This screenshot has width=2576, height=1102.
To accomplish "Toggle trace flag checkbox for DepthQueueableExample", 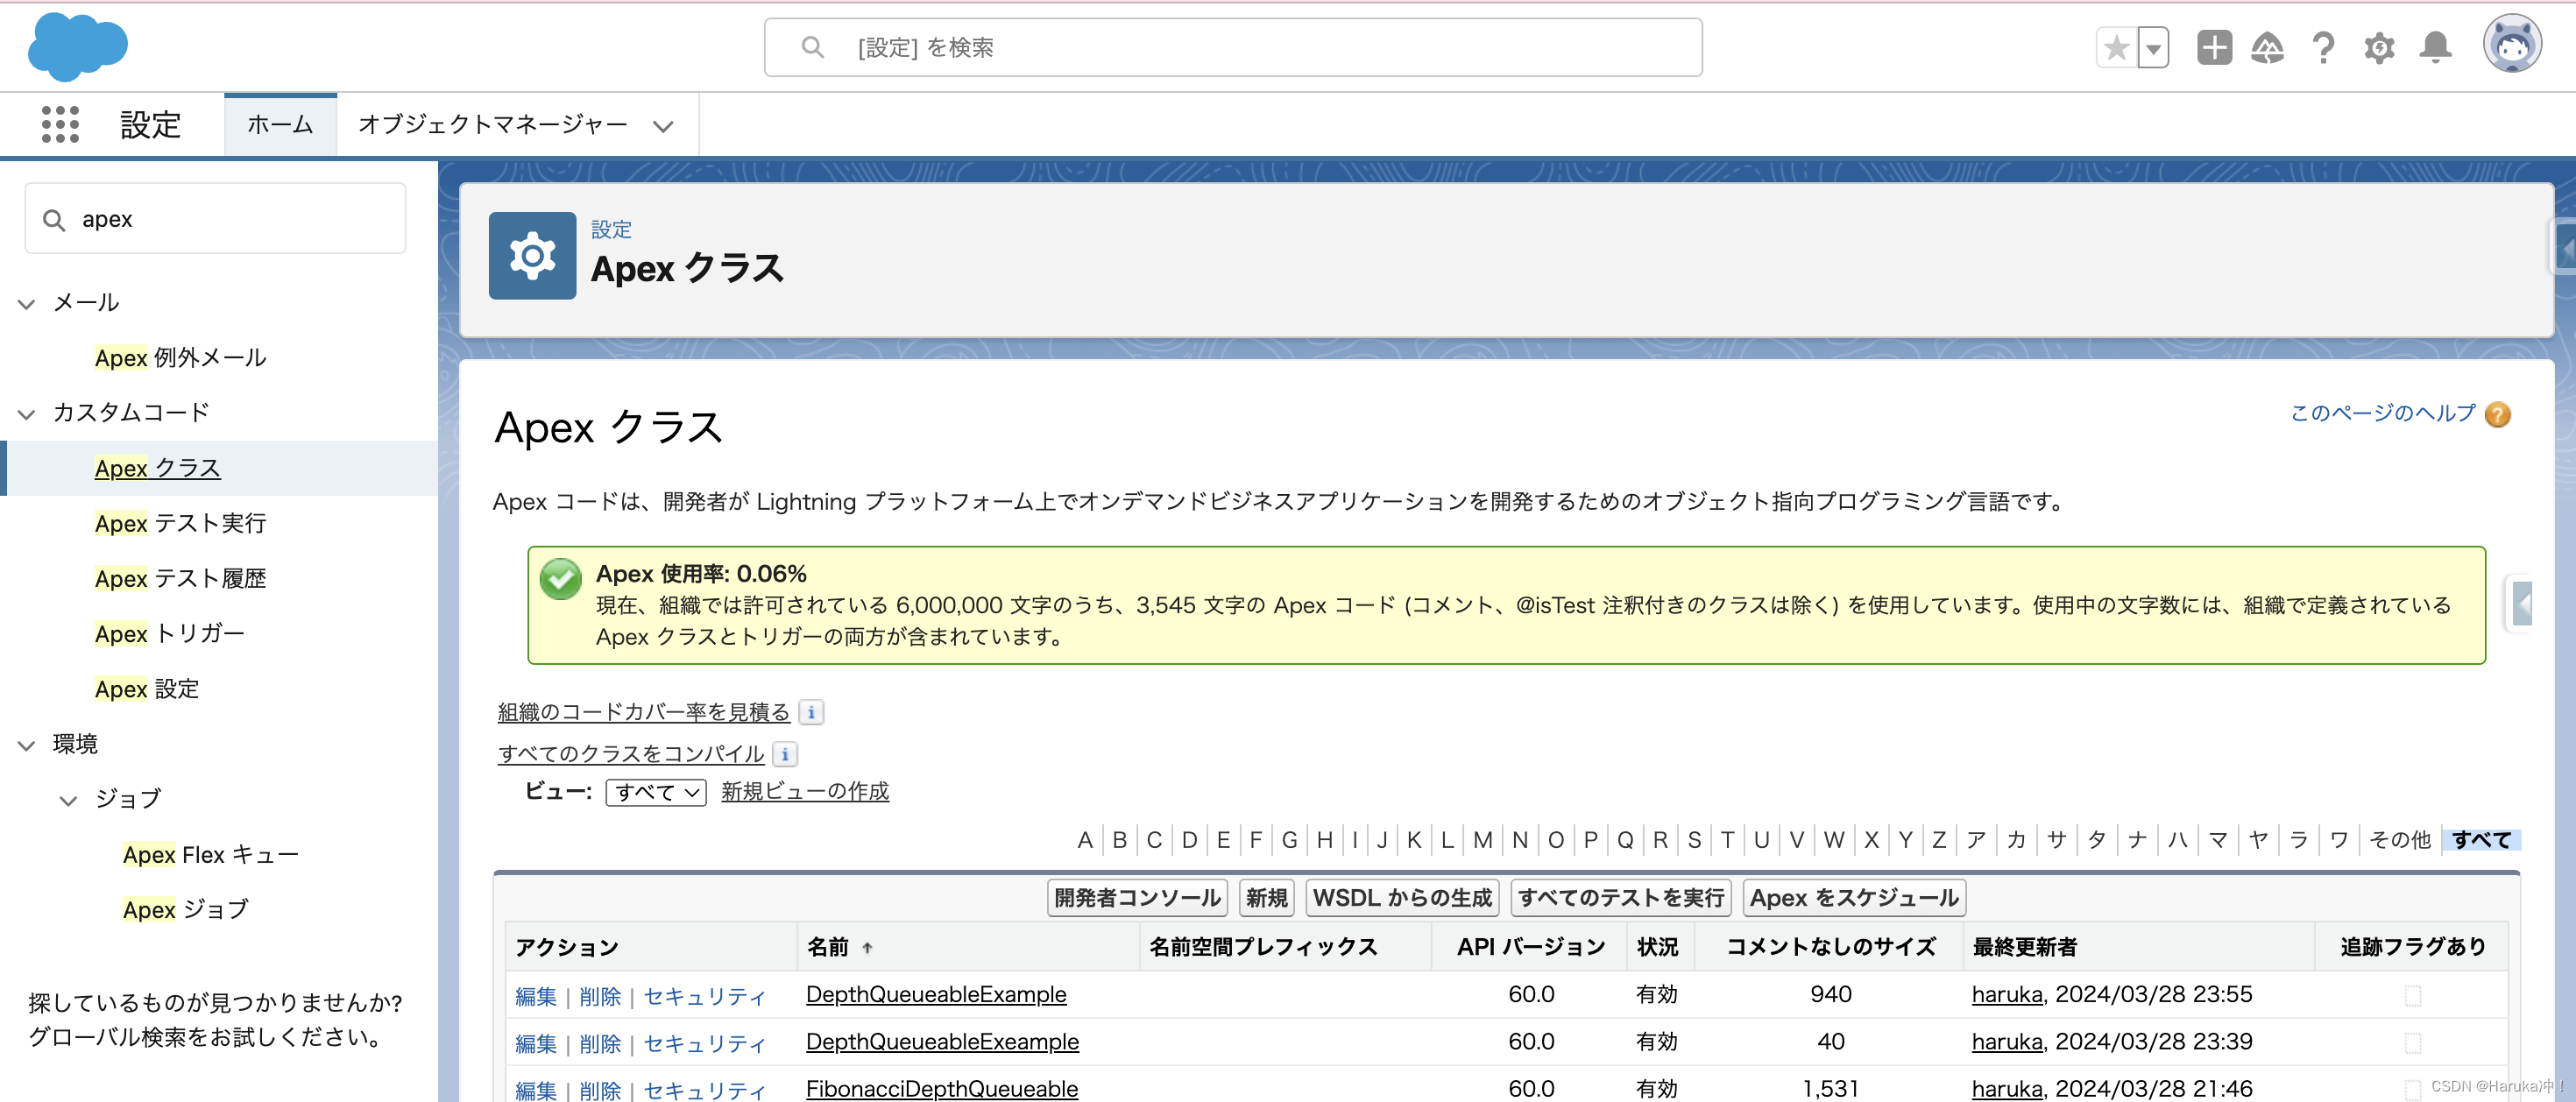I will 2412,995.
